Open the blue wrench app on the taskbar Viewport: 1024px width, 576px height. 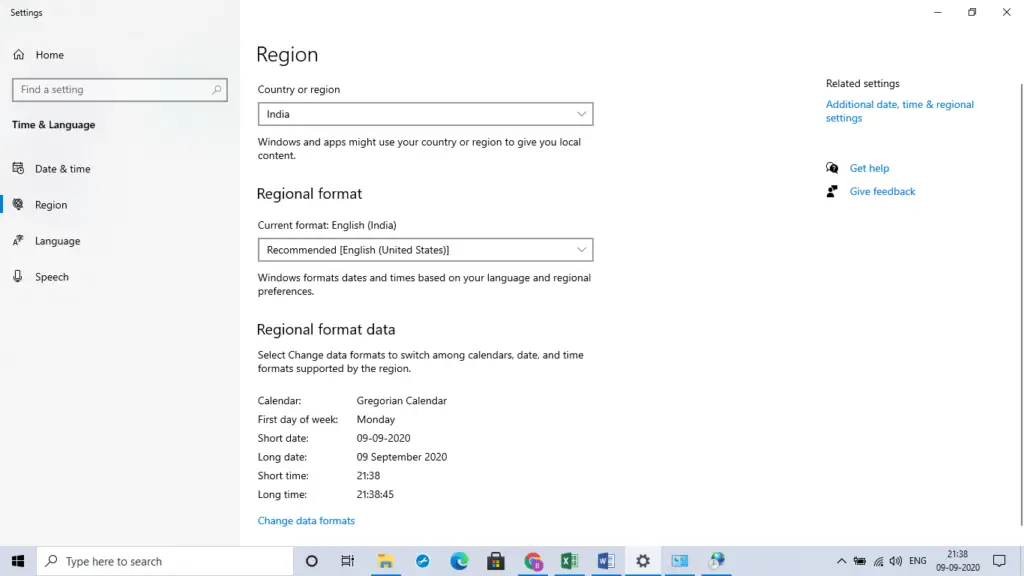pyautogui.click(x=423, y=561)
